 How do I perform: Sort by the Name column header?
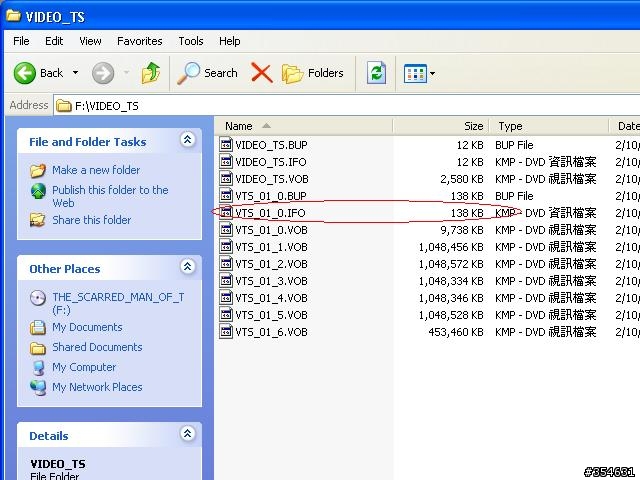click(304, 126)
